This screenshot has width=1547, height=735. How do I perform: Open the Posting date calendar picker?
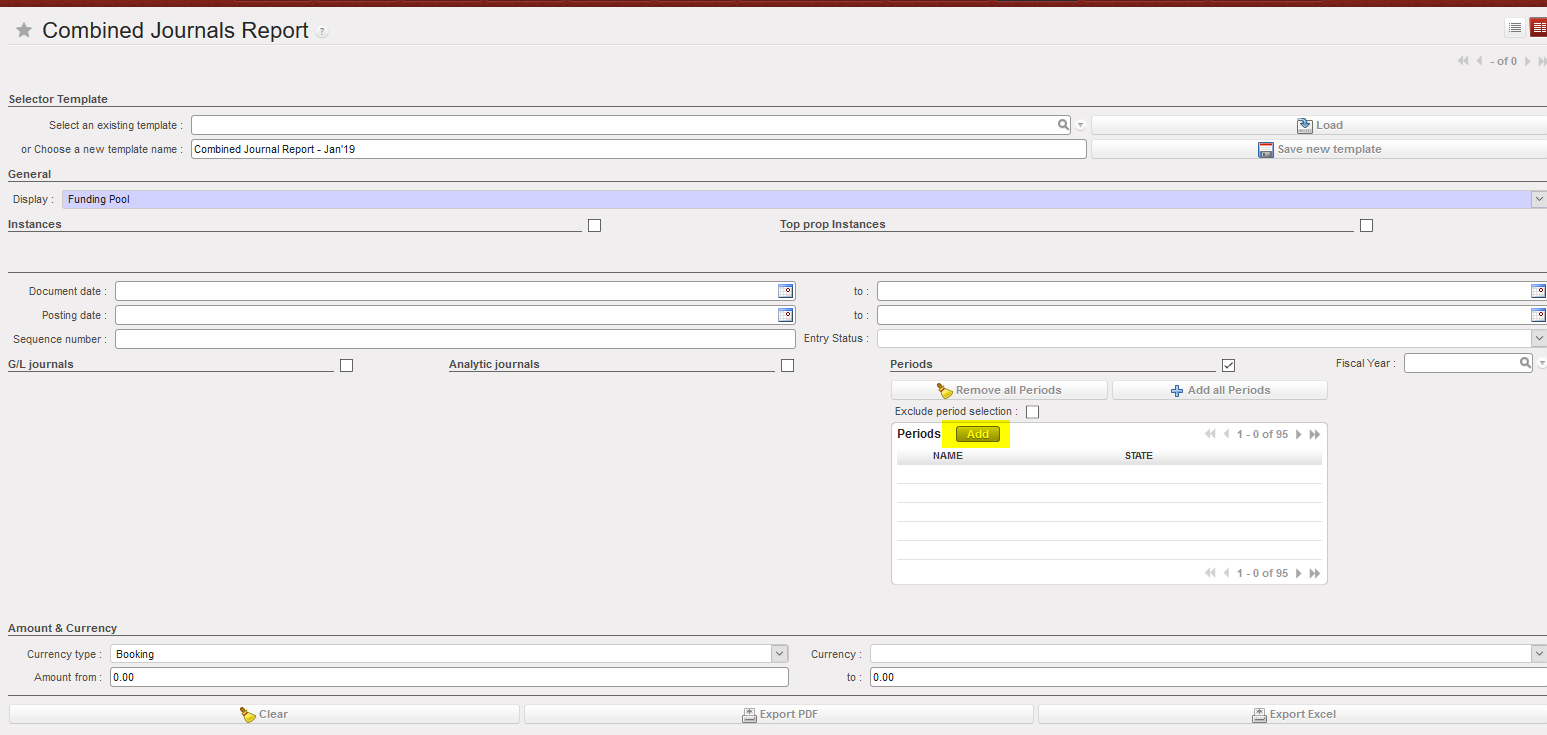[x=785, y=315]
